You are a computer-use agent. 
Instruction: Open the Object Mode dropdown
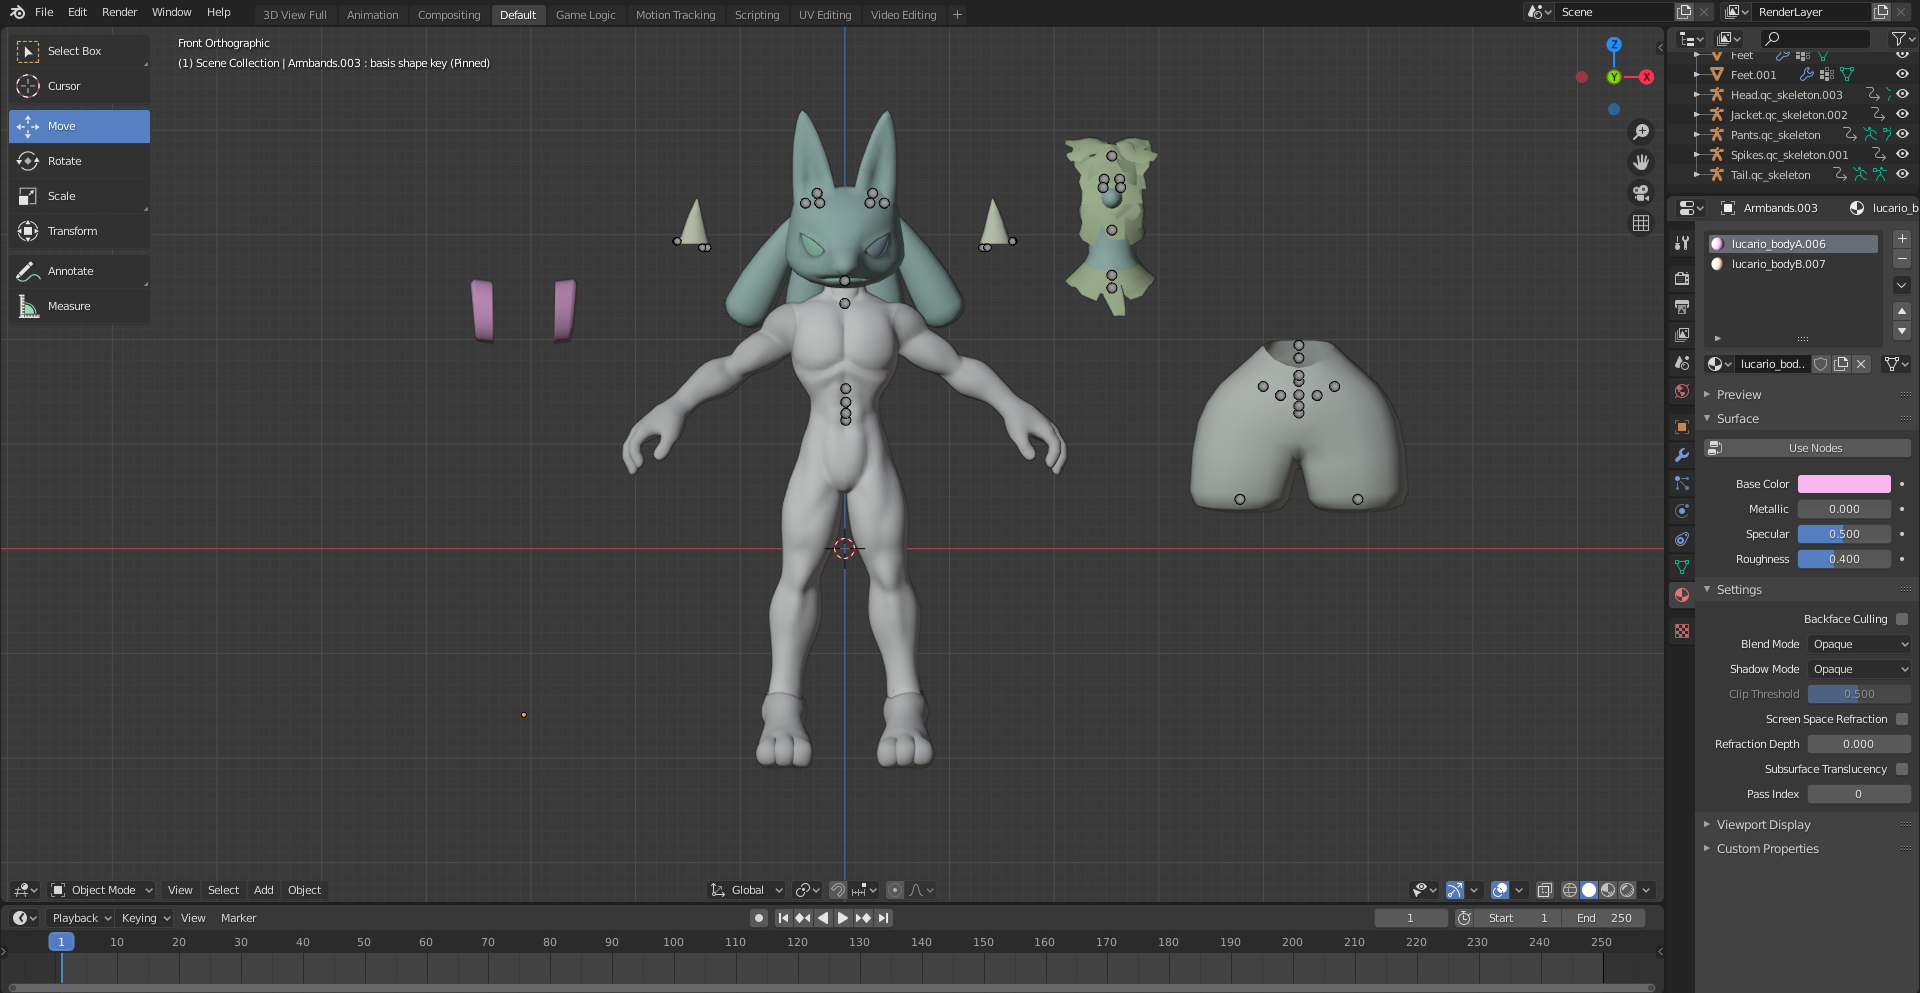pyautogui.click(x=102, y=890)
